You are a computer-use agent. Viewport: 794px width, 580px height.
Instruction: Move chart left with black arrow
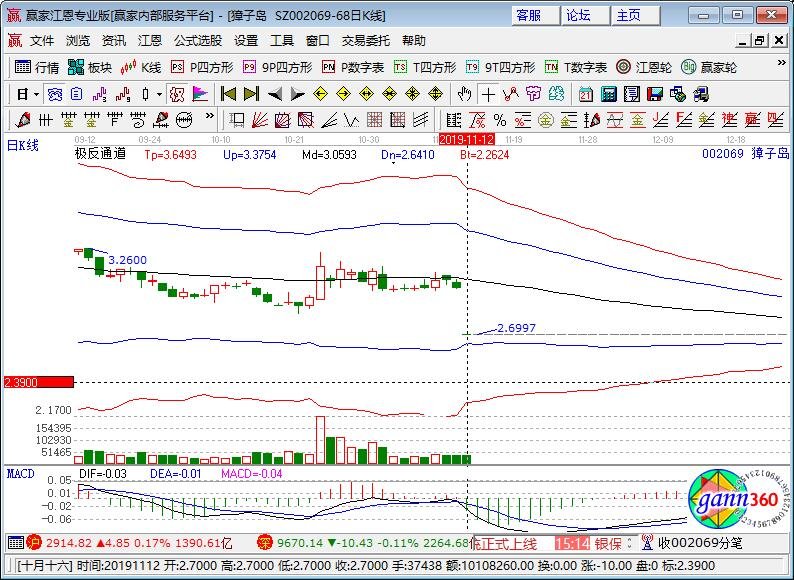[274, 94]
